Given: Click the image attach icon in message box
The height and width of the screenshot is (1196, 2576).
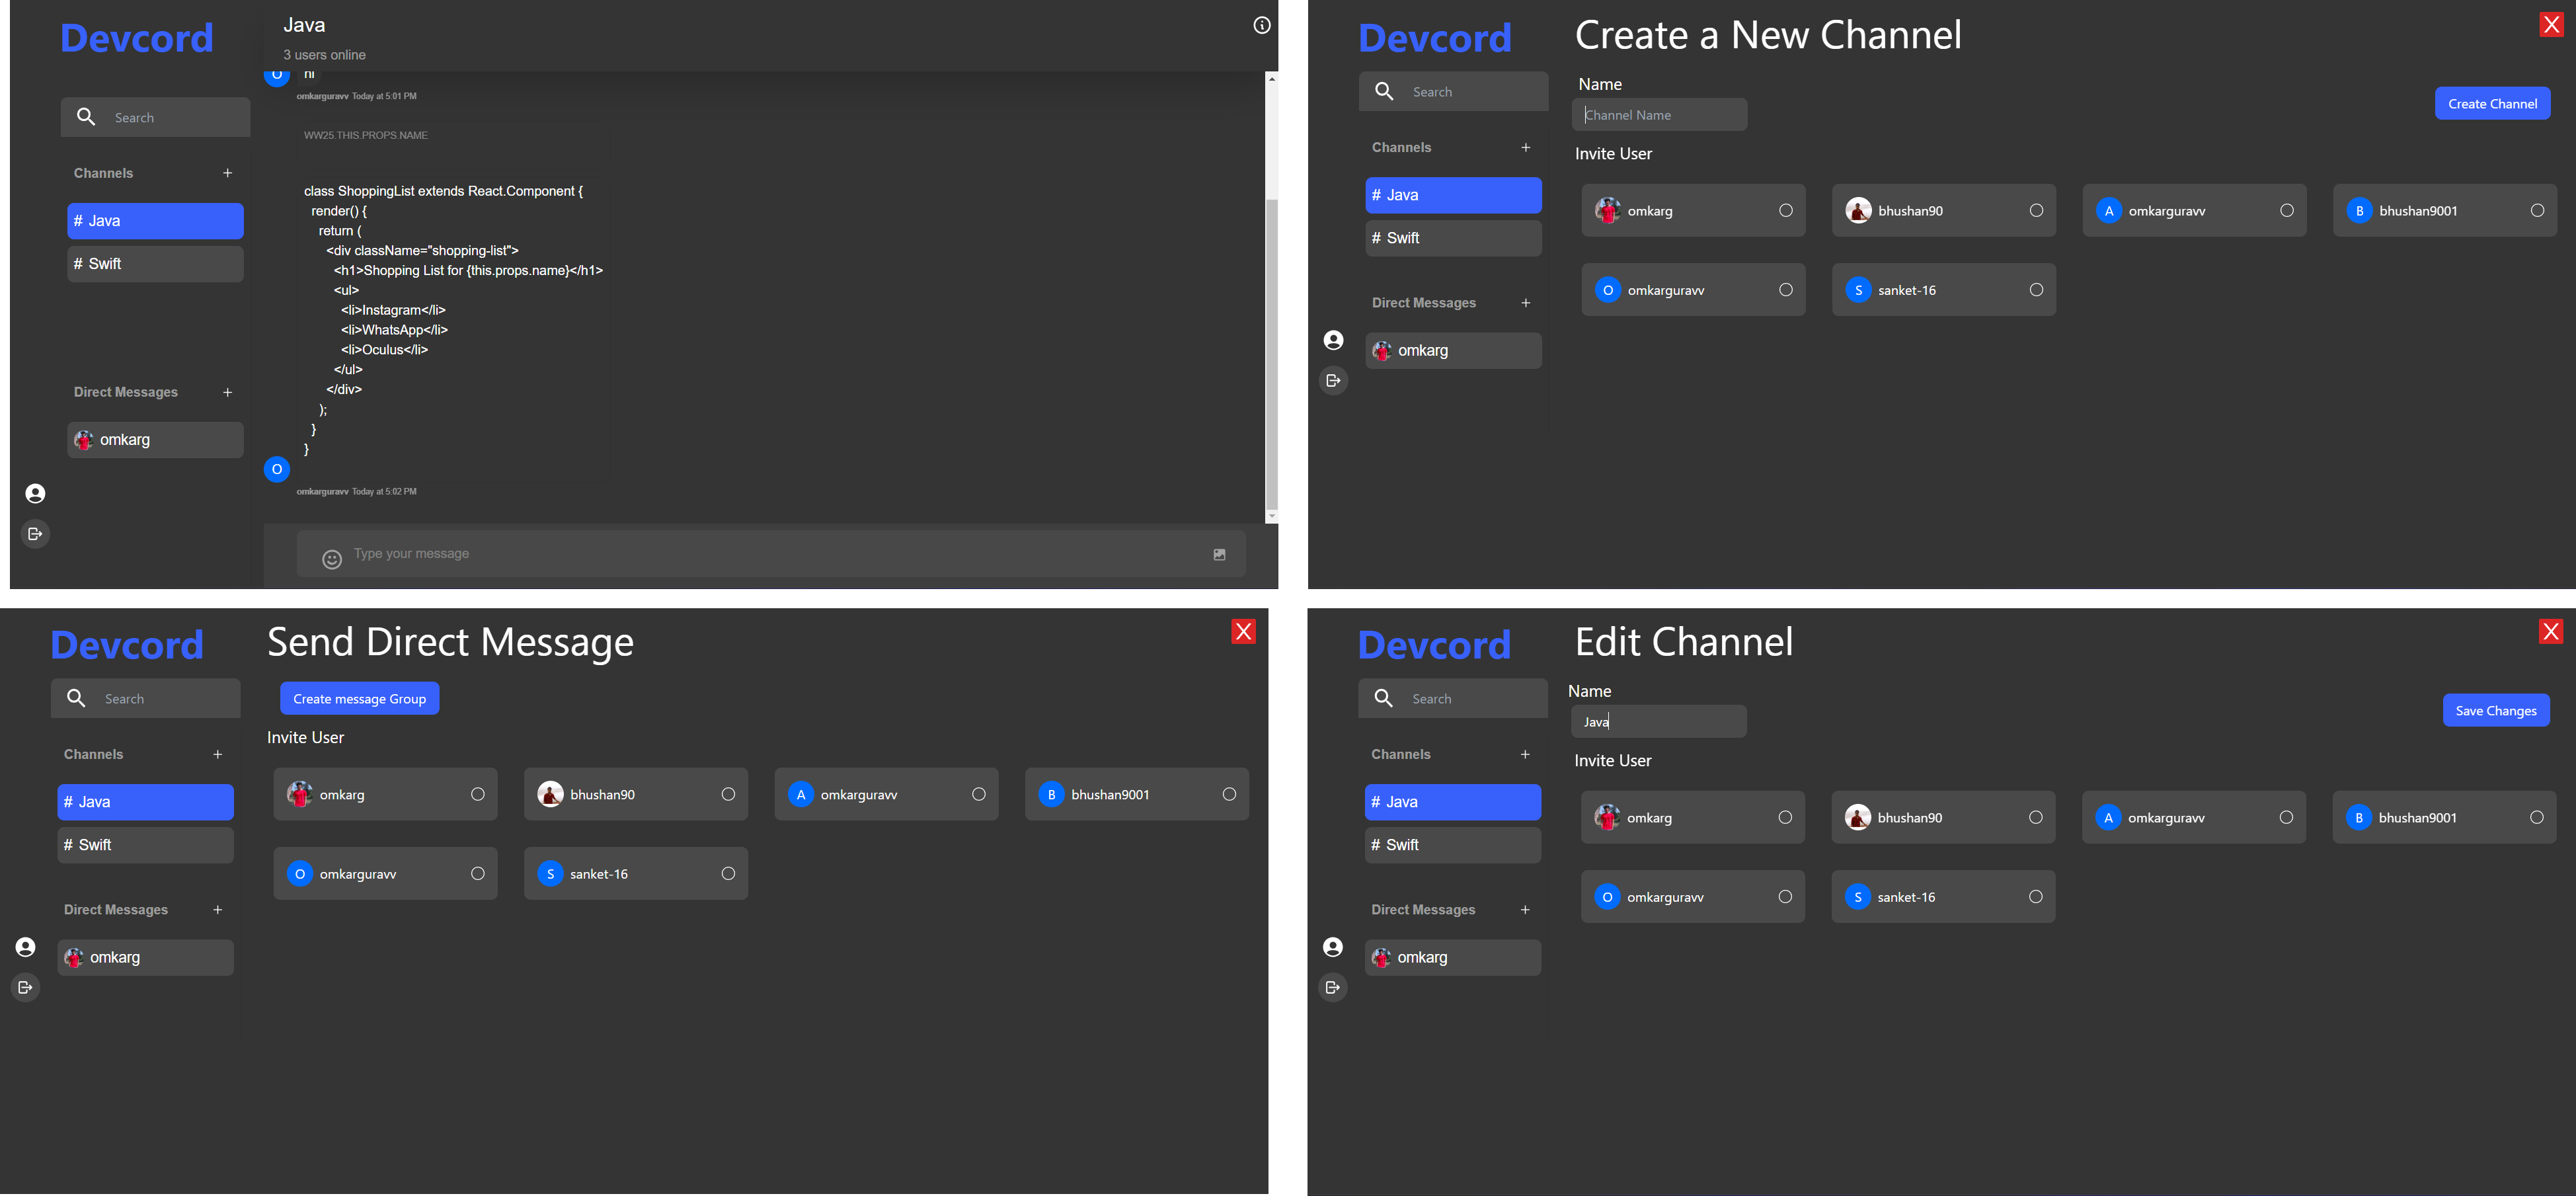Looking at the screenshot, I should click(1219, 555).
